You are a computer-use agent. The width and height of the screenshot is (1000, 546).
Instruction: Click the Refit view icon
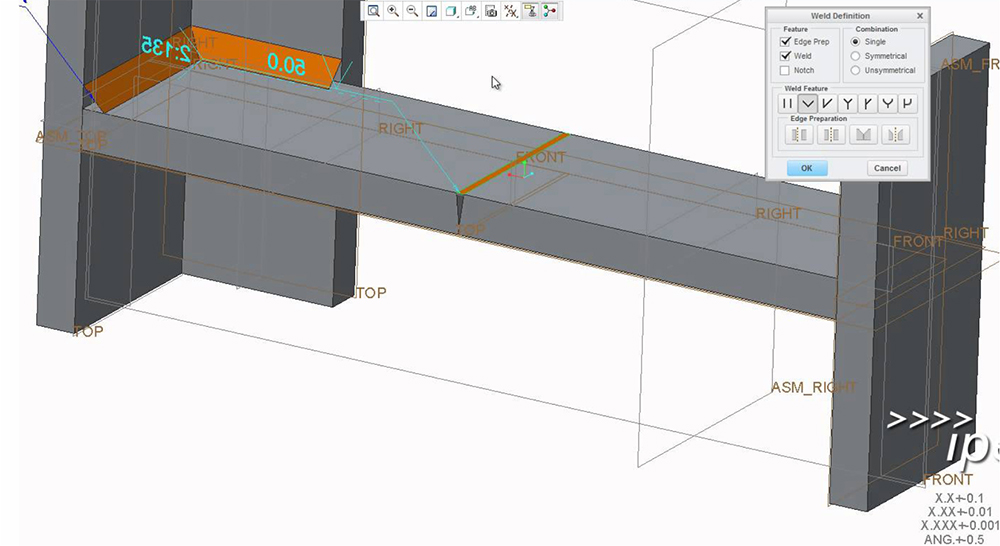point(373,11)
